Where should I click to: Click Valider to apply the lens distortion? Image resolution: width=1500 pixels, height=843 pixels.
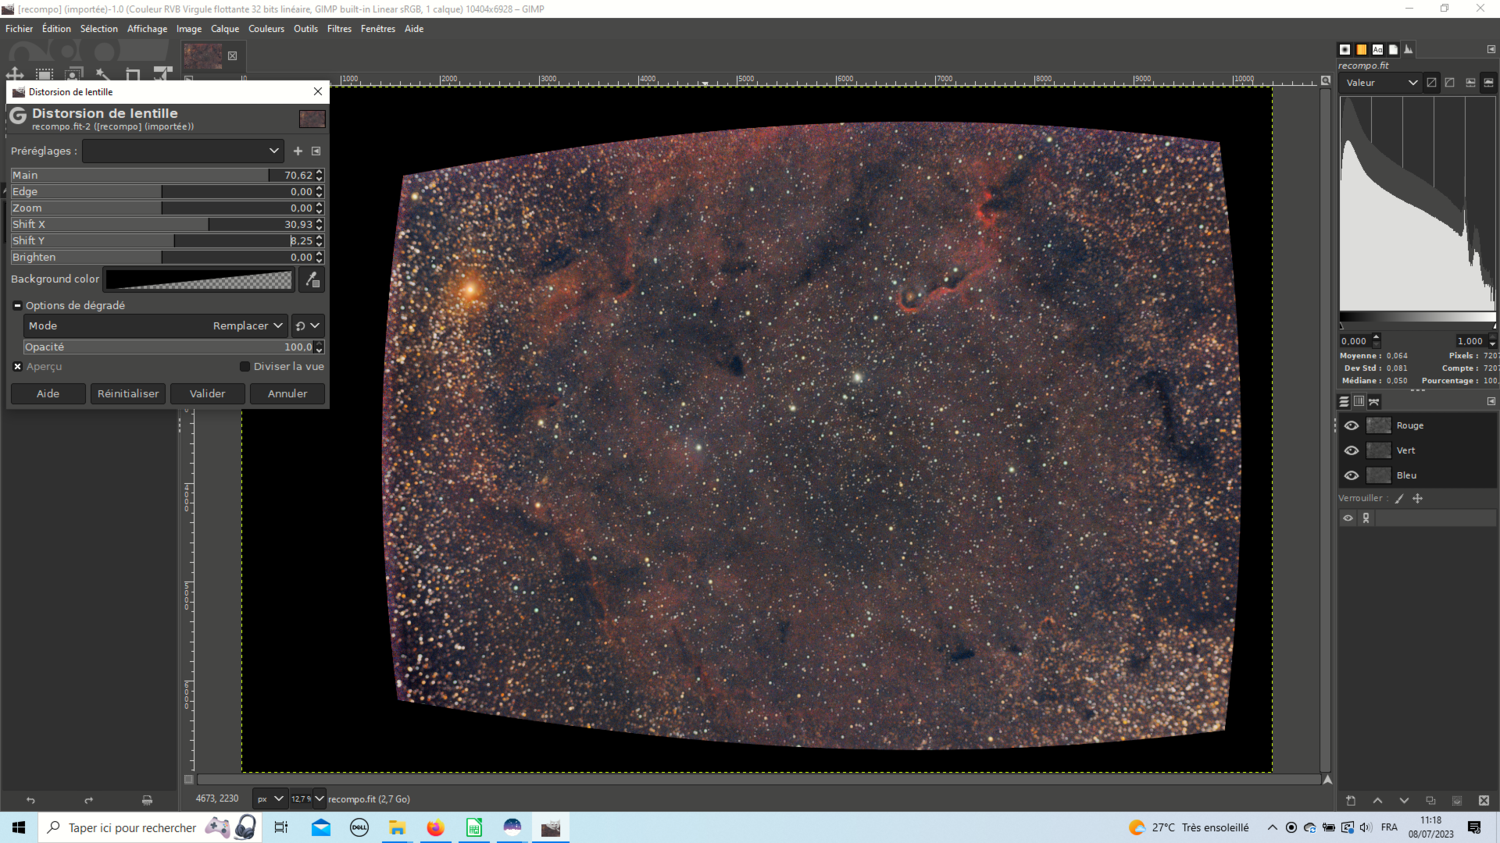[206, 393]
